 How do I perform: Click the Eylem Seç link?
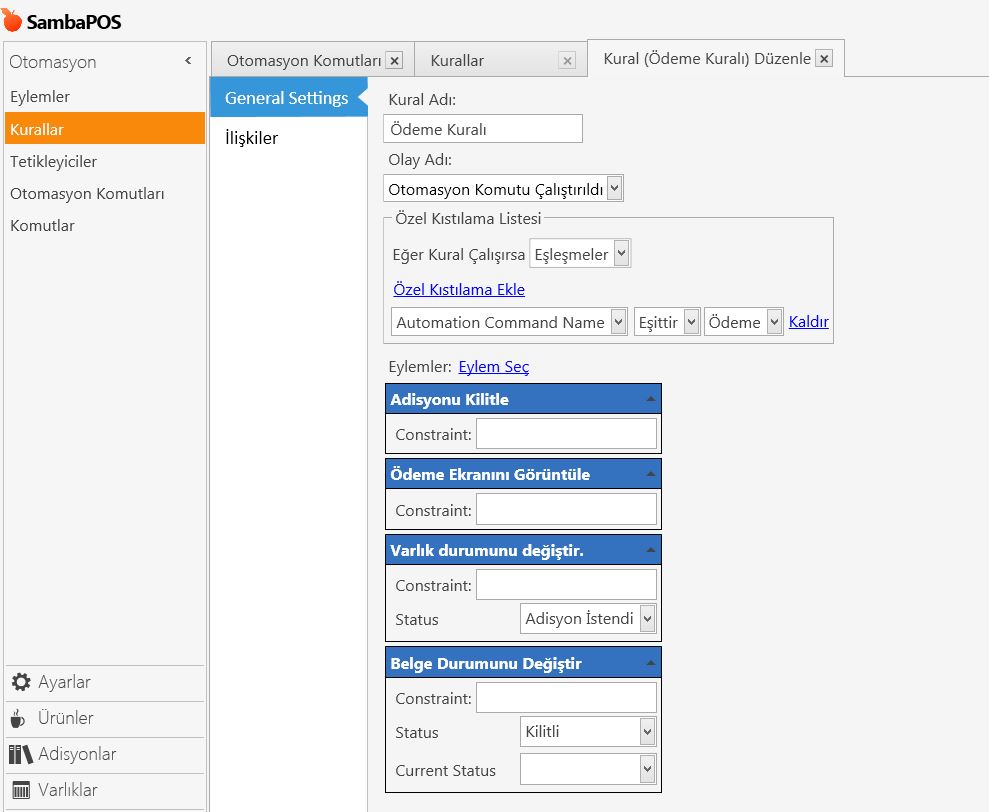pyautogui.click(x=494, y=367)
